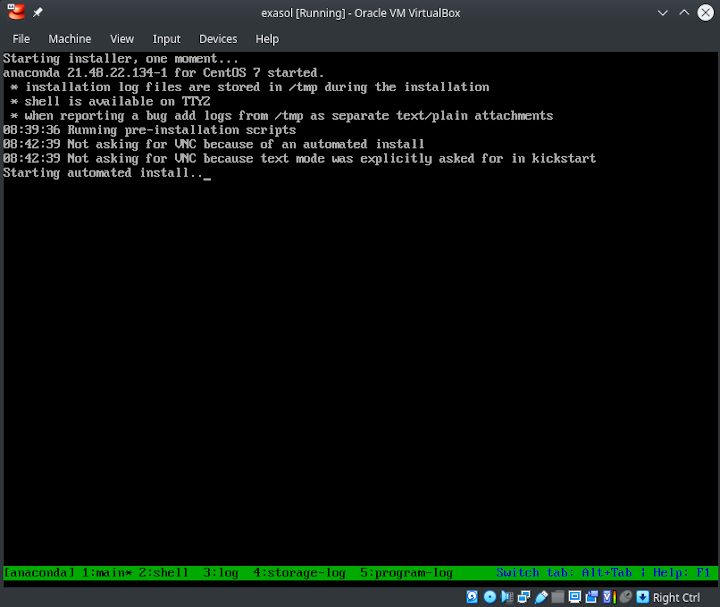This screenshot has height=607, width=720.
Task: Click the 3:log tab in anaconda bar
Action: coord(221,573)
